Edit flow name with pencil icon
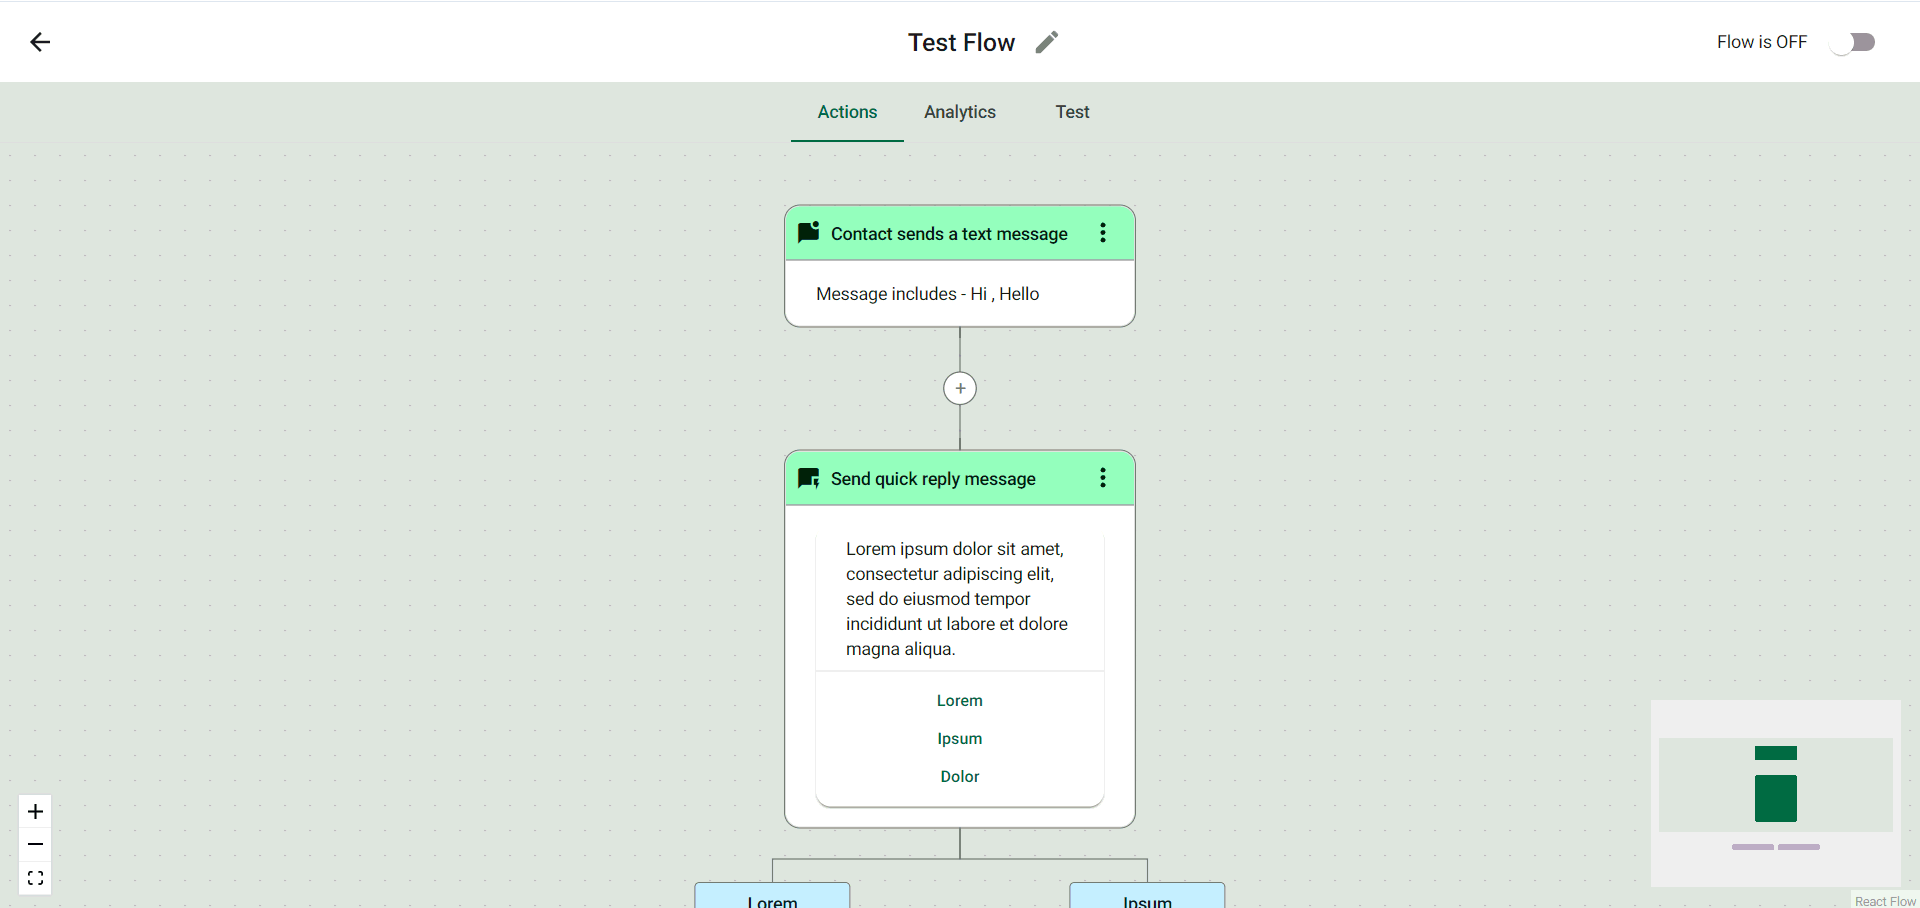 pyautogui.click(x=1046, y=42)
